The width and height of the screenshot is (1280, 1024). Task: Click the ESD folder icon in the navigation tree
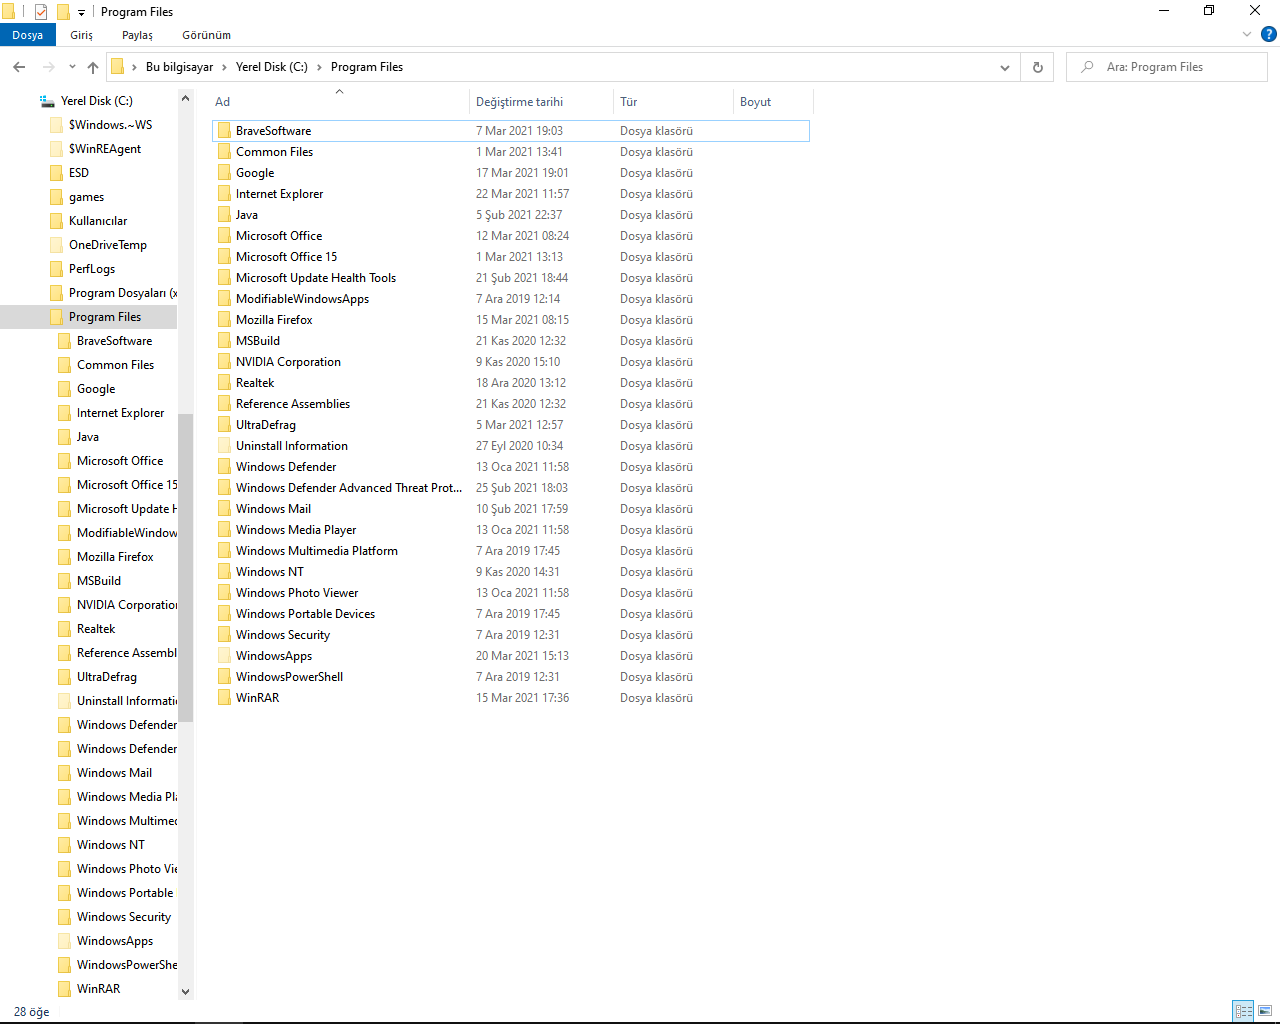[56, 173]
